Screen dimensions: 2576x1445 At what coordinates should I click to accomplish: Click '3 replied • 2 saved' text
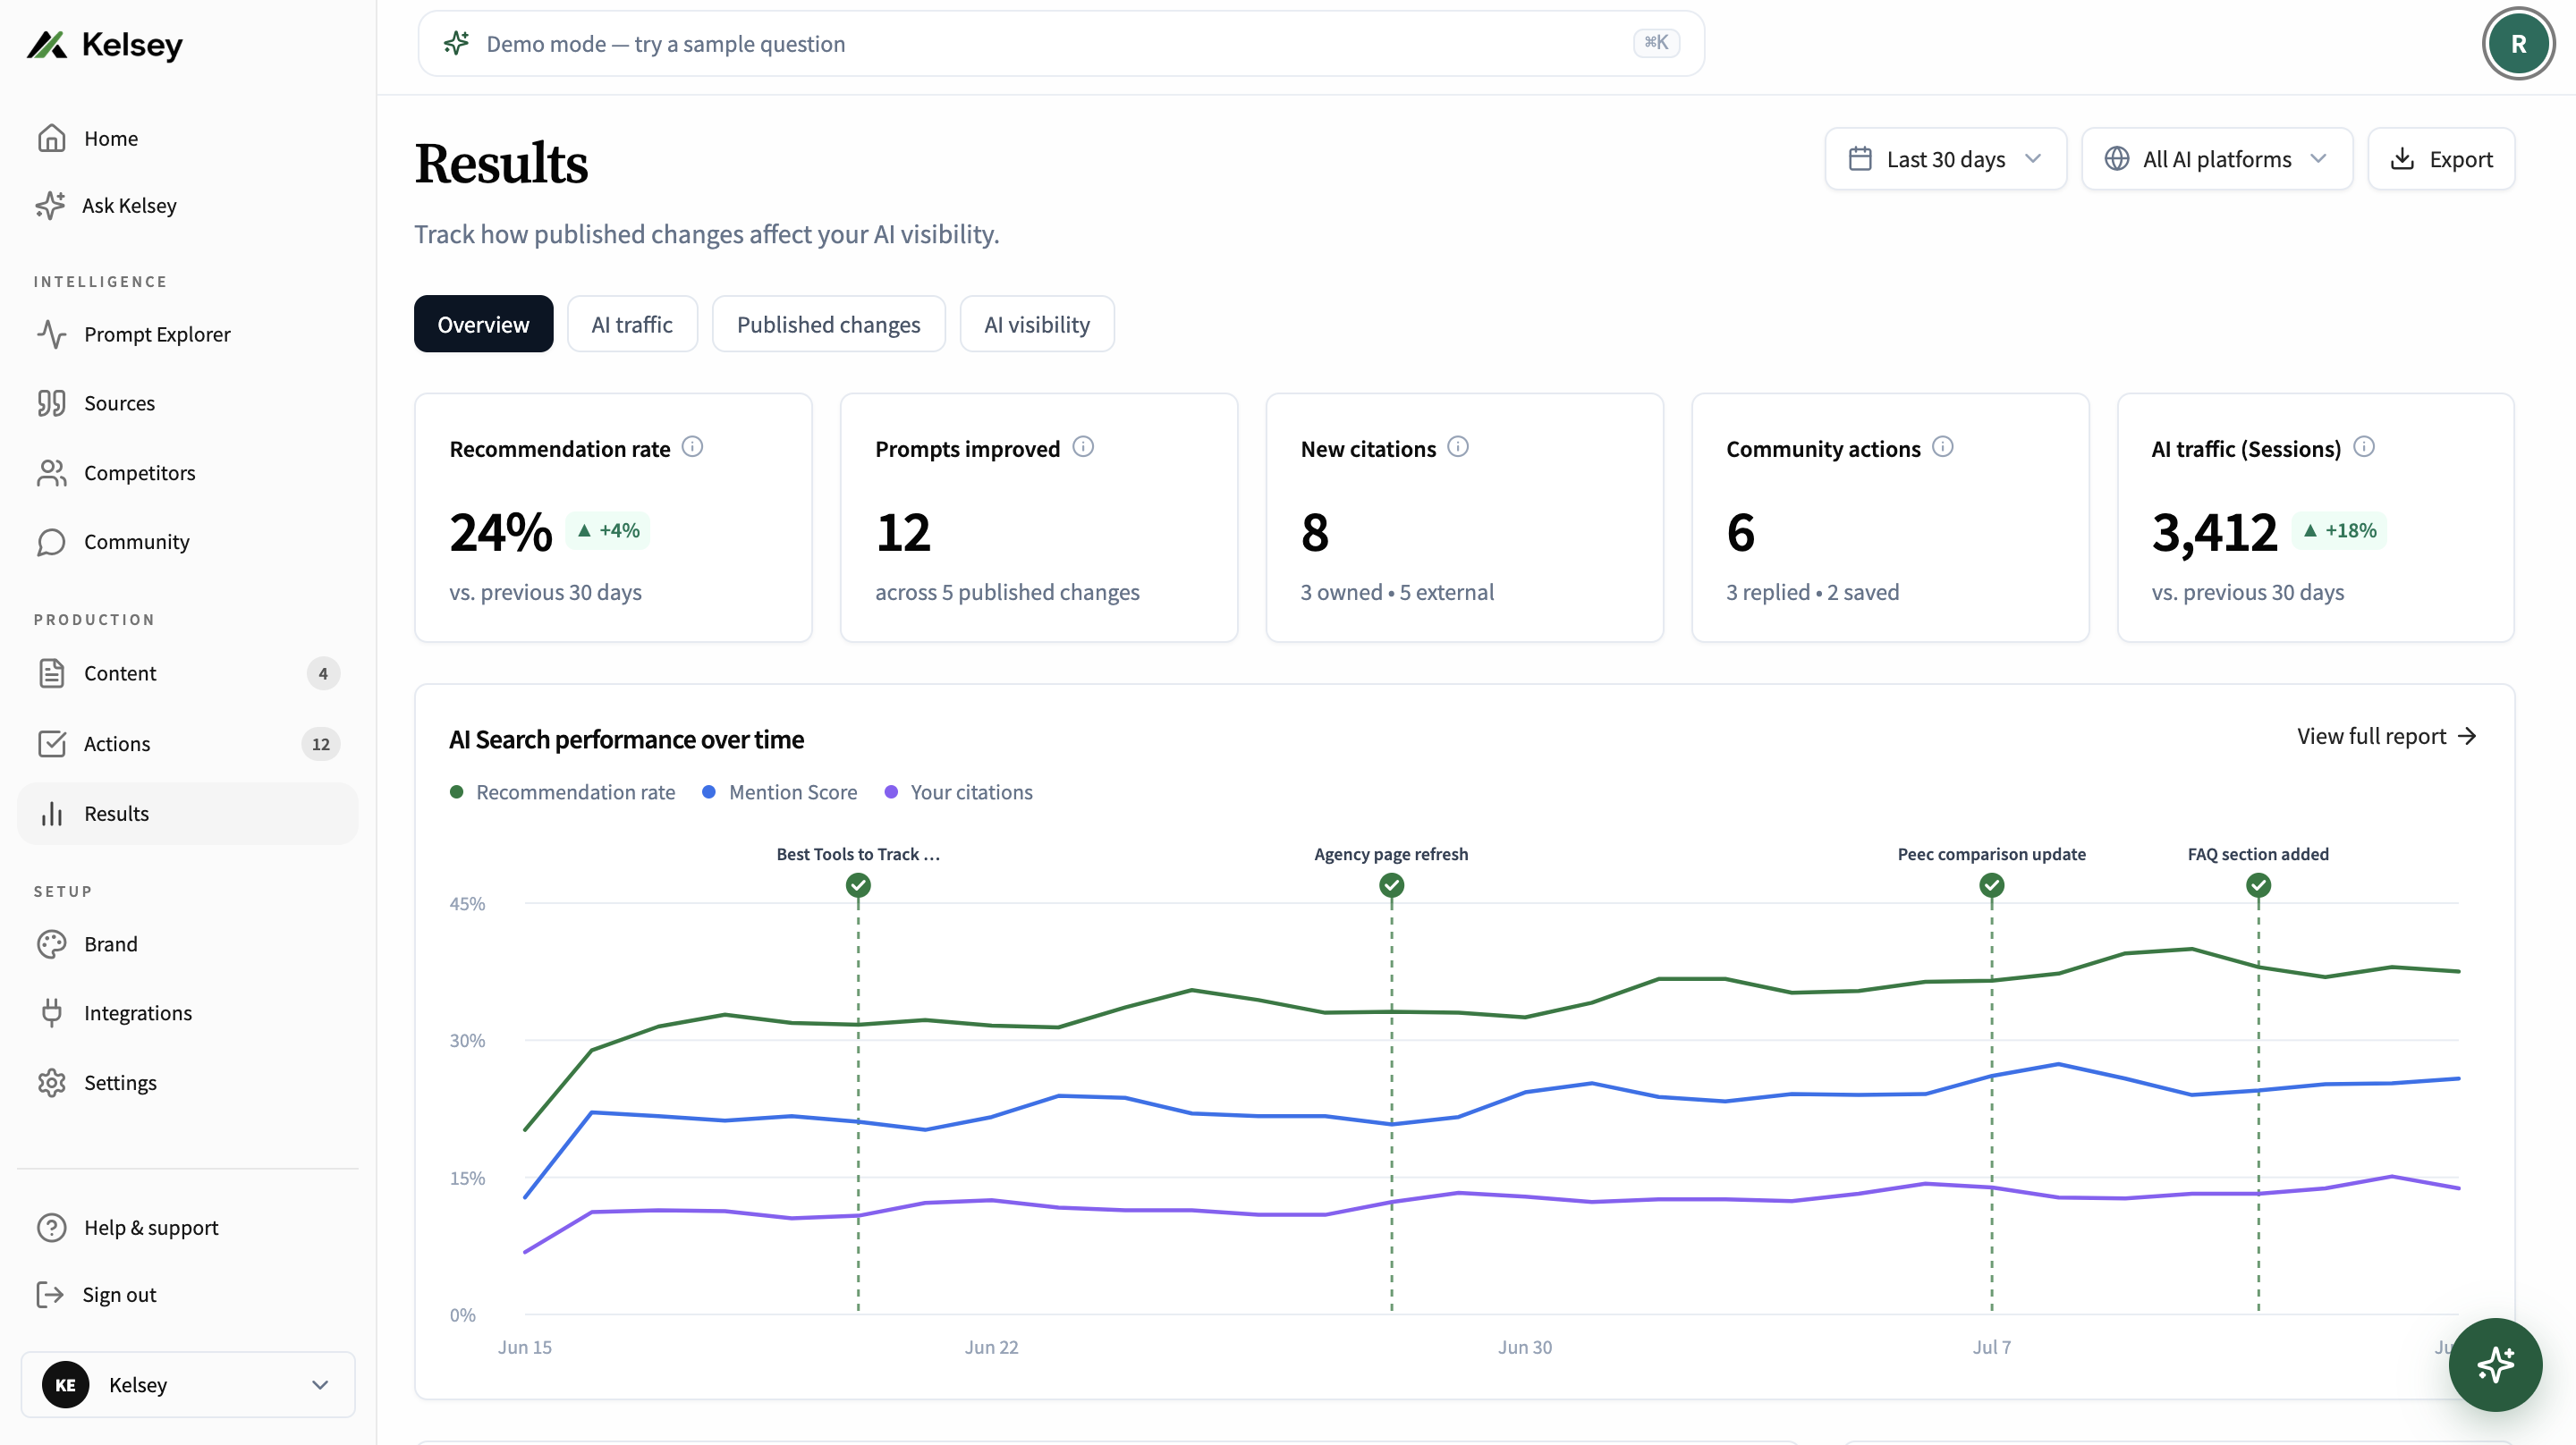click(1812, 592)
